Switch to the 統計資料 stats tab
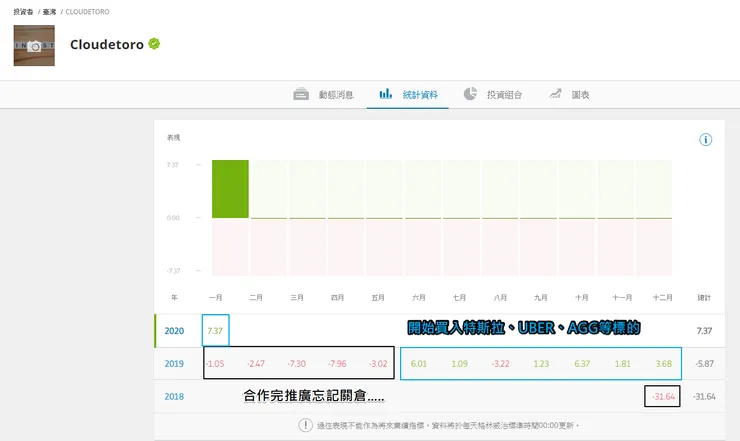The height and width of the screenshot is (441, 740). (x=408, y=94)
